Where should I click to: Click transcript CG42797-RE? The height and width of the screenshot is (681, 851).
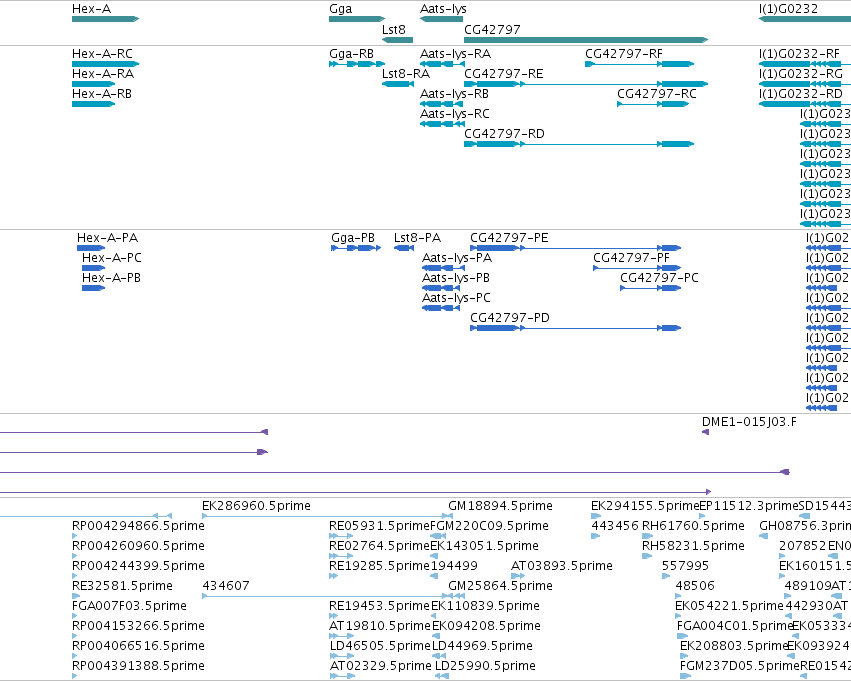(x=586, y=84)
